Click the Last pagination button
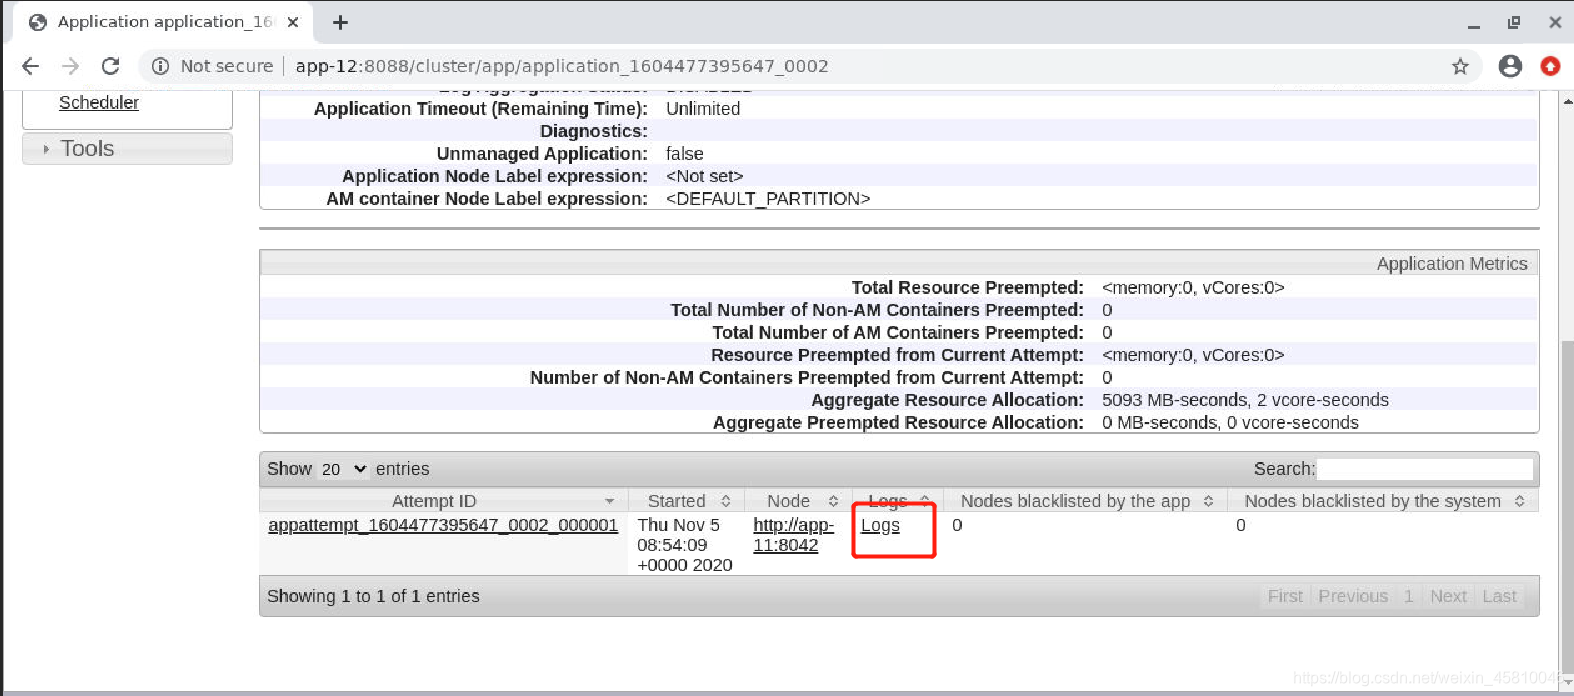 (1499, 596)
